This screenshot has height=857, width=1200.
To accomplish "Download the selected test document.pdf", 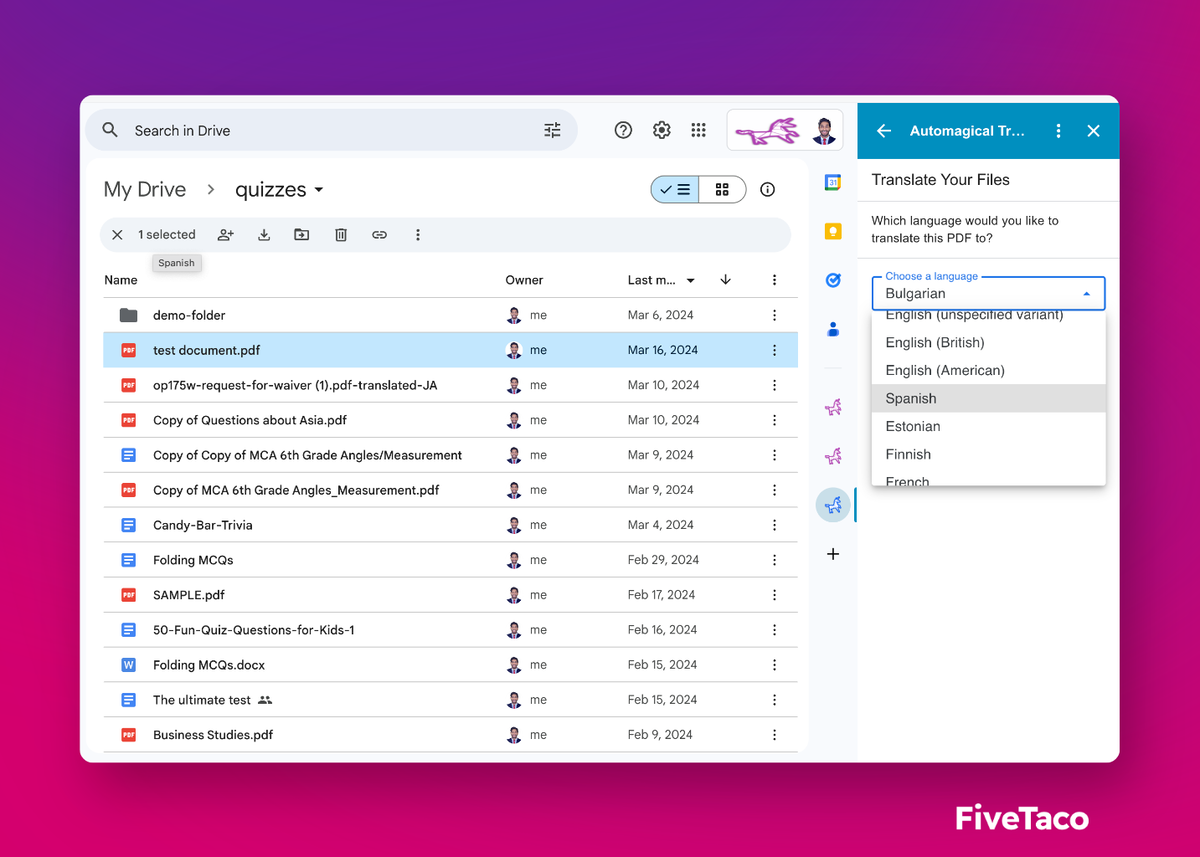I will [x=263, y=234].
